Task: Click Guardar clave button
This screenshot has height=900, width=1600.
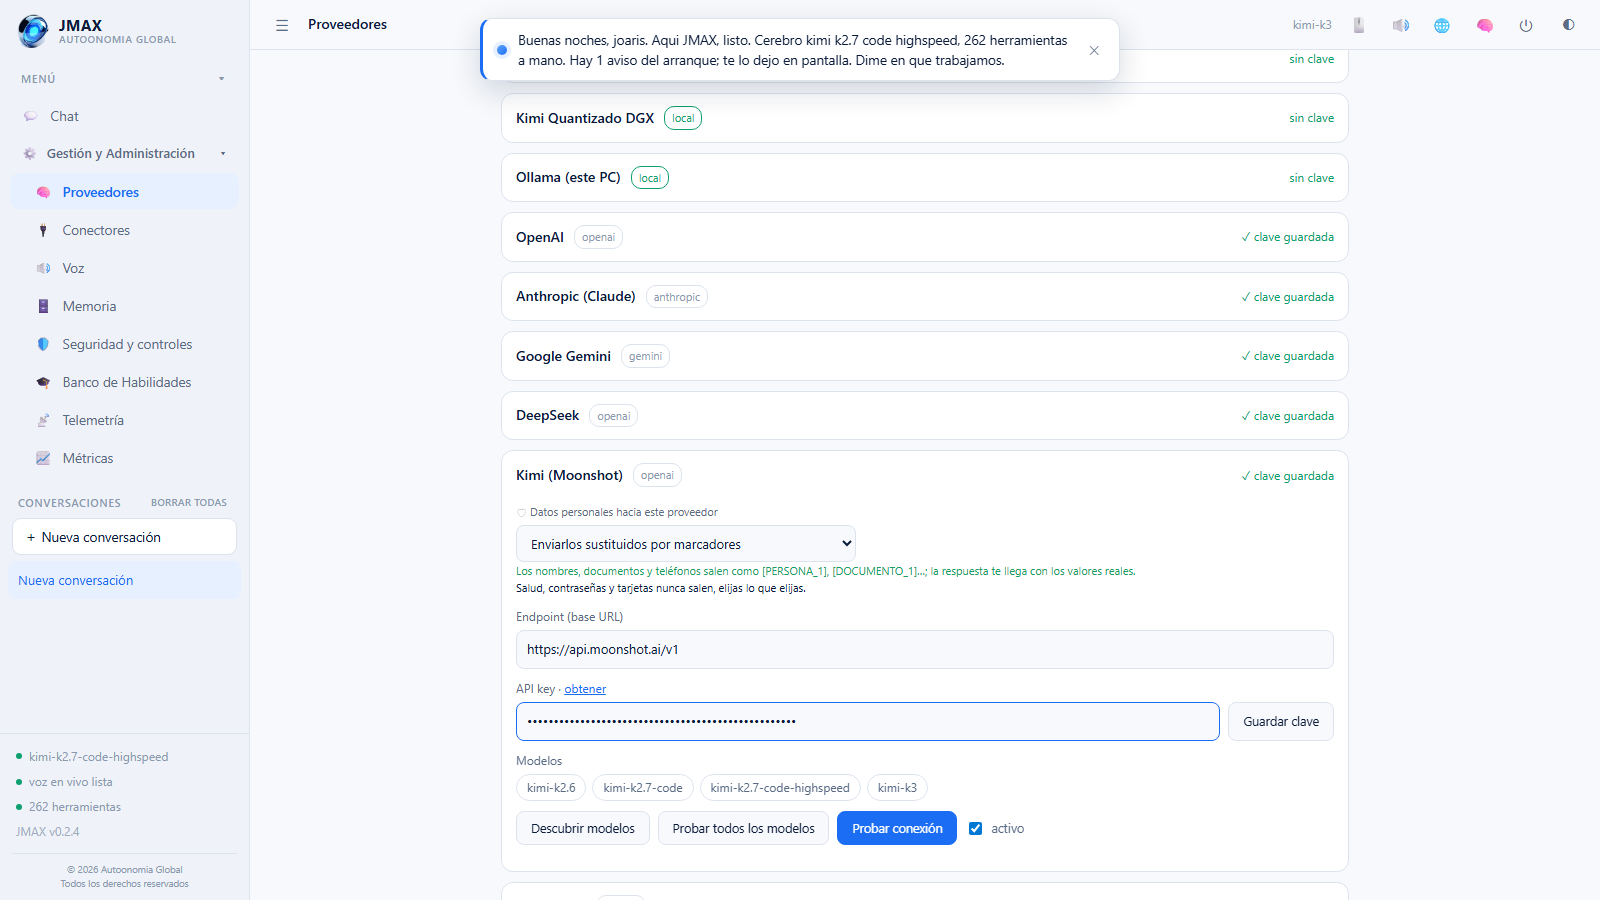Action: tap(1281, 721)
